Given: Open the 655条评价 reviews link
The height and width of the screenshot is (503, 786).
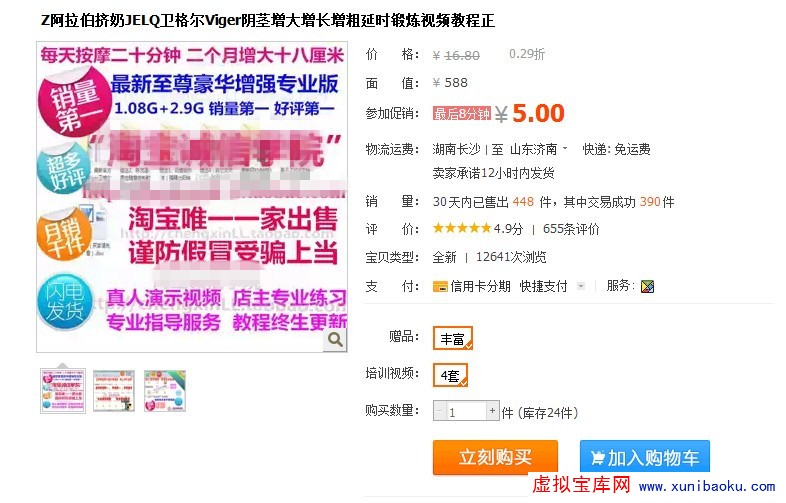Looking at the screenshot, I should pyautogui.click(x=571, y=229).
